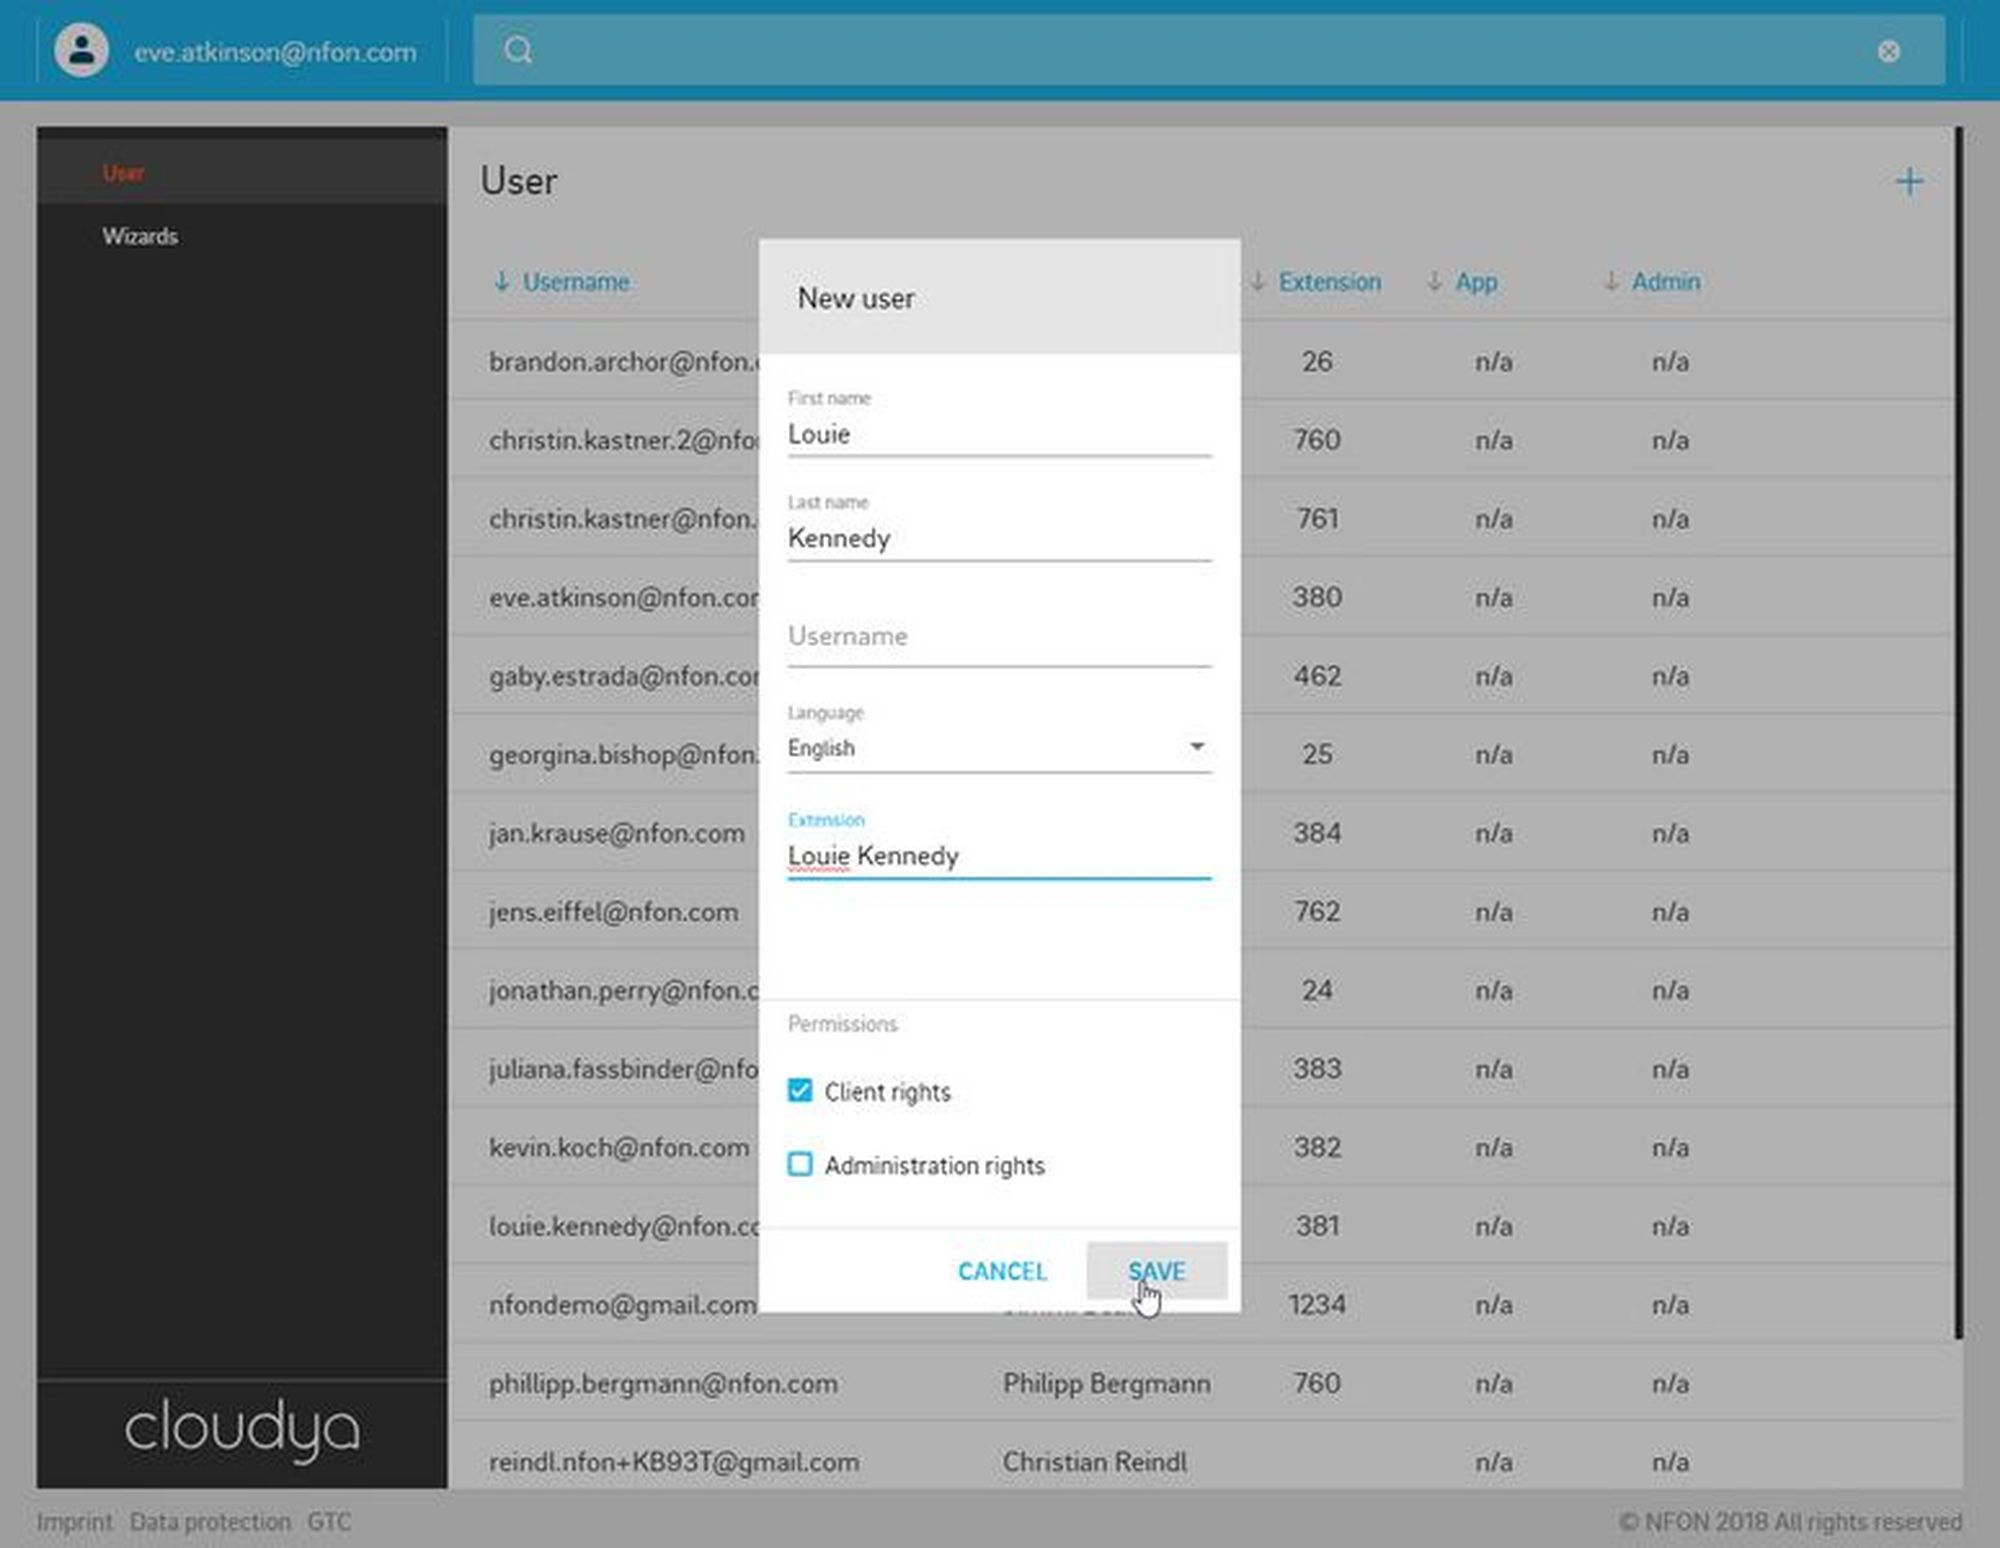Open the Imprint footer link

click(74, 1521)
